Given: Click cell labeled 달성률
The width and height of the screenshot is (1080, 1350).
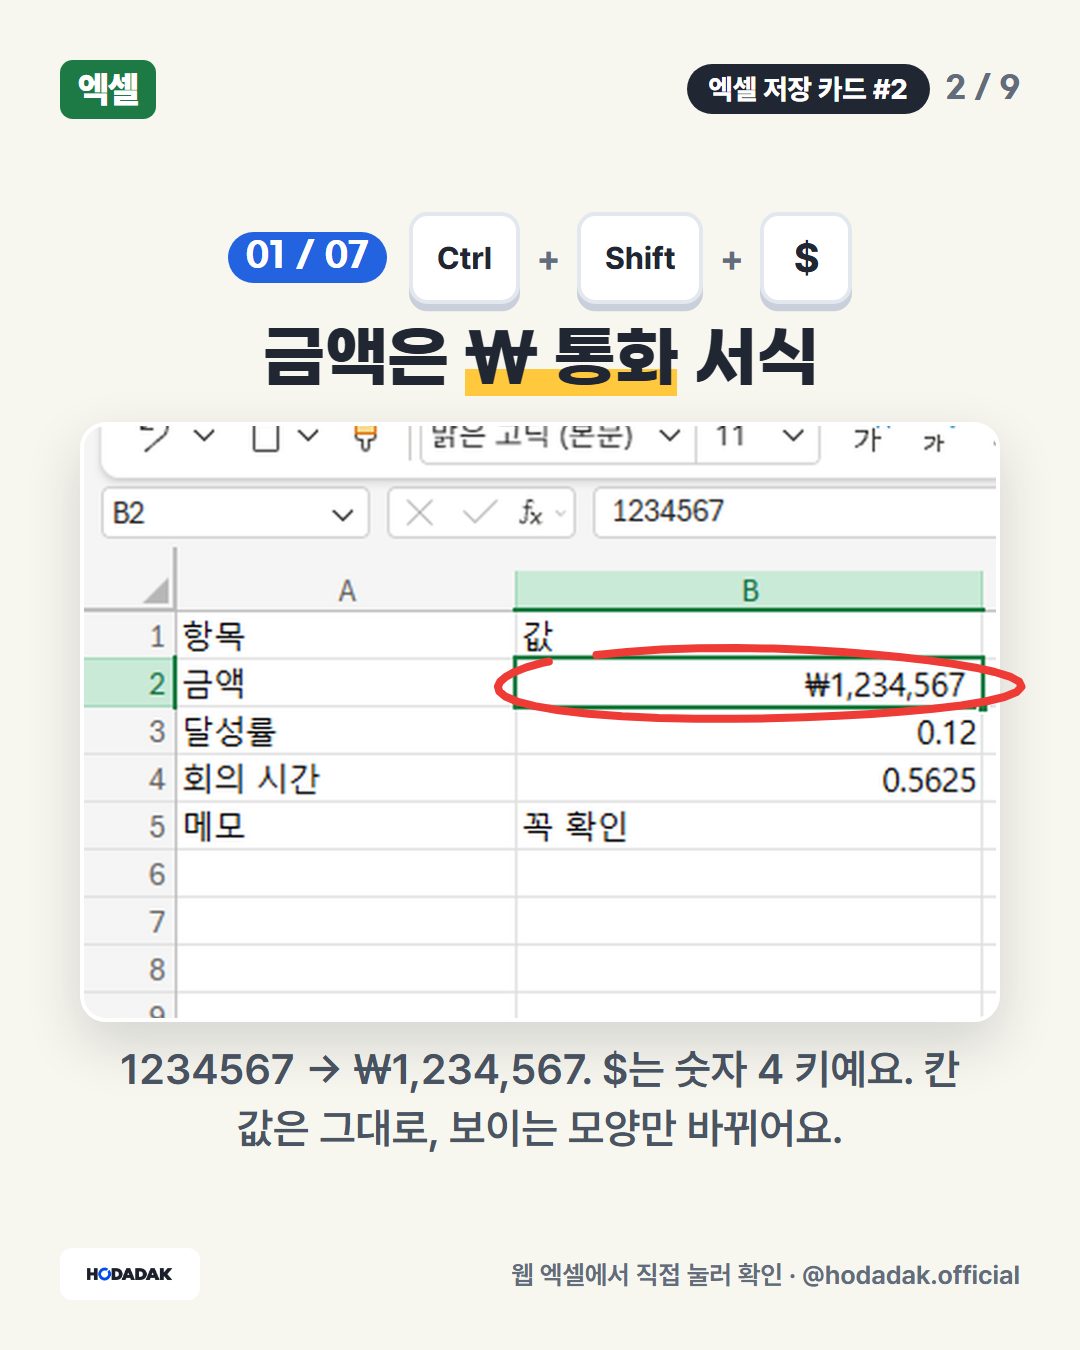Looking at the screenshot, I should [x=346, y=731].
